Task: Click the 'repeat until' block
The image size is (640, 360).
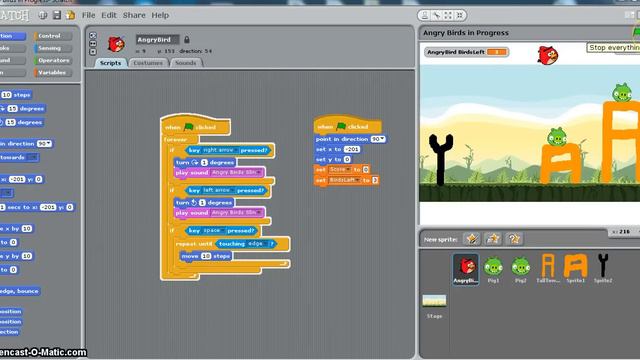Action: [x=194, y=244]
